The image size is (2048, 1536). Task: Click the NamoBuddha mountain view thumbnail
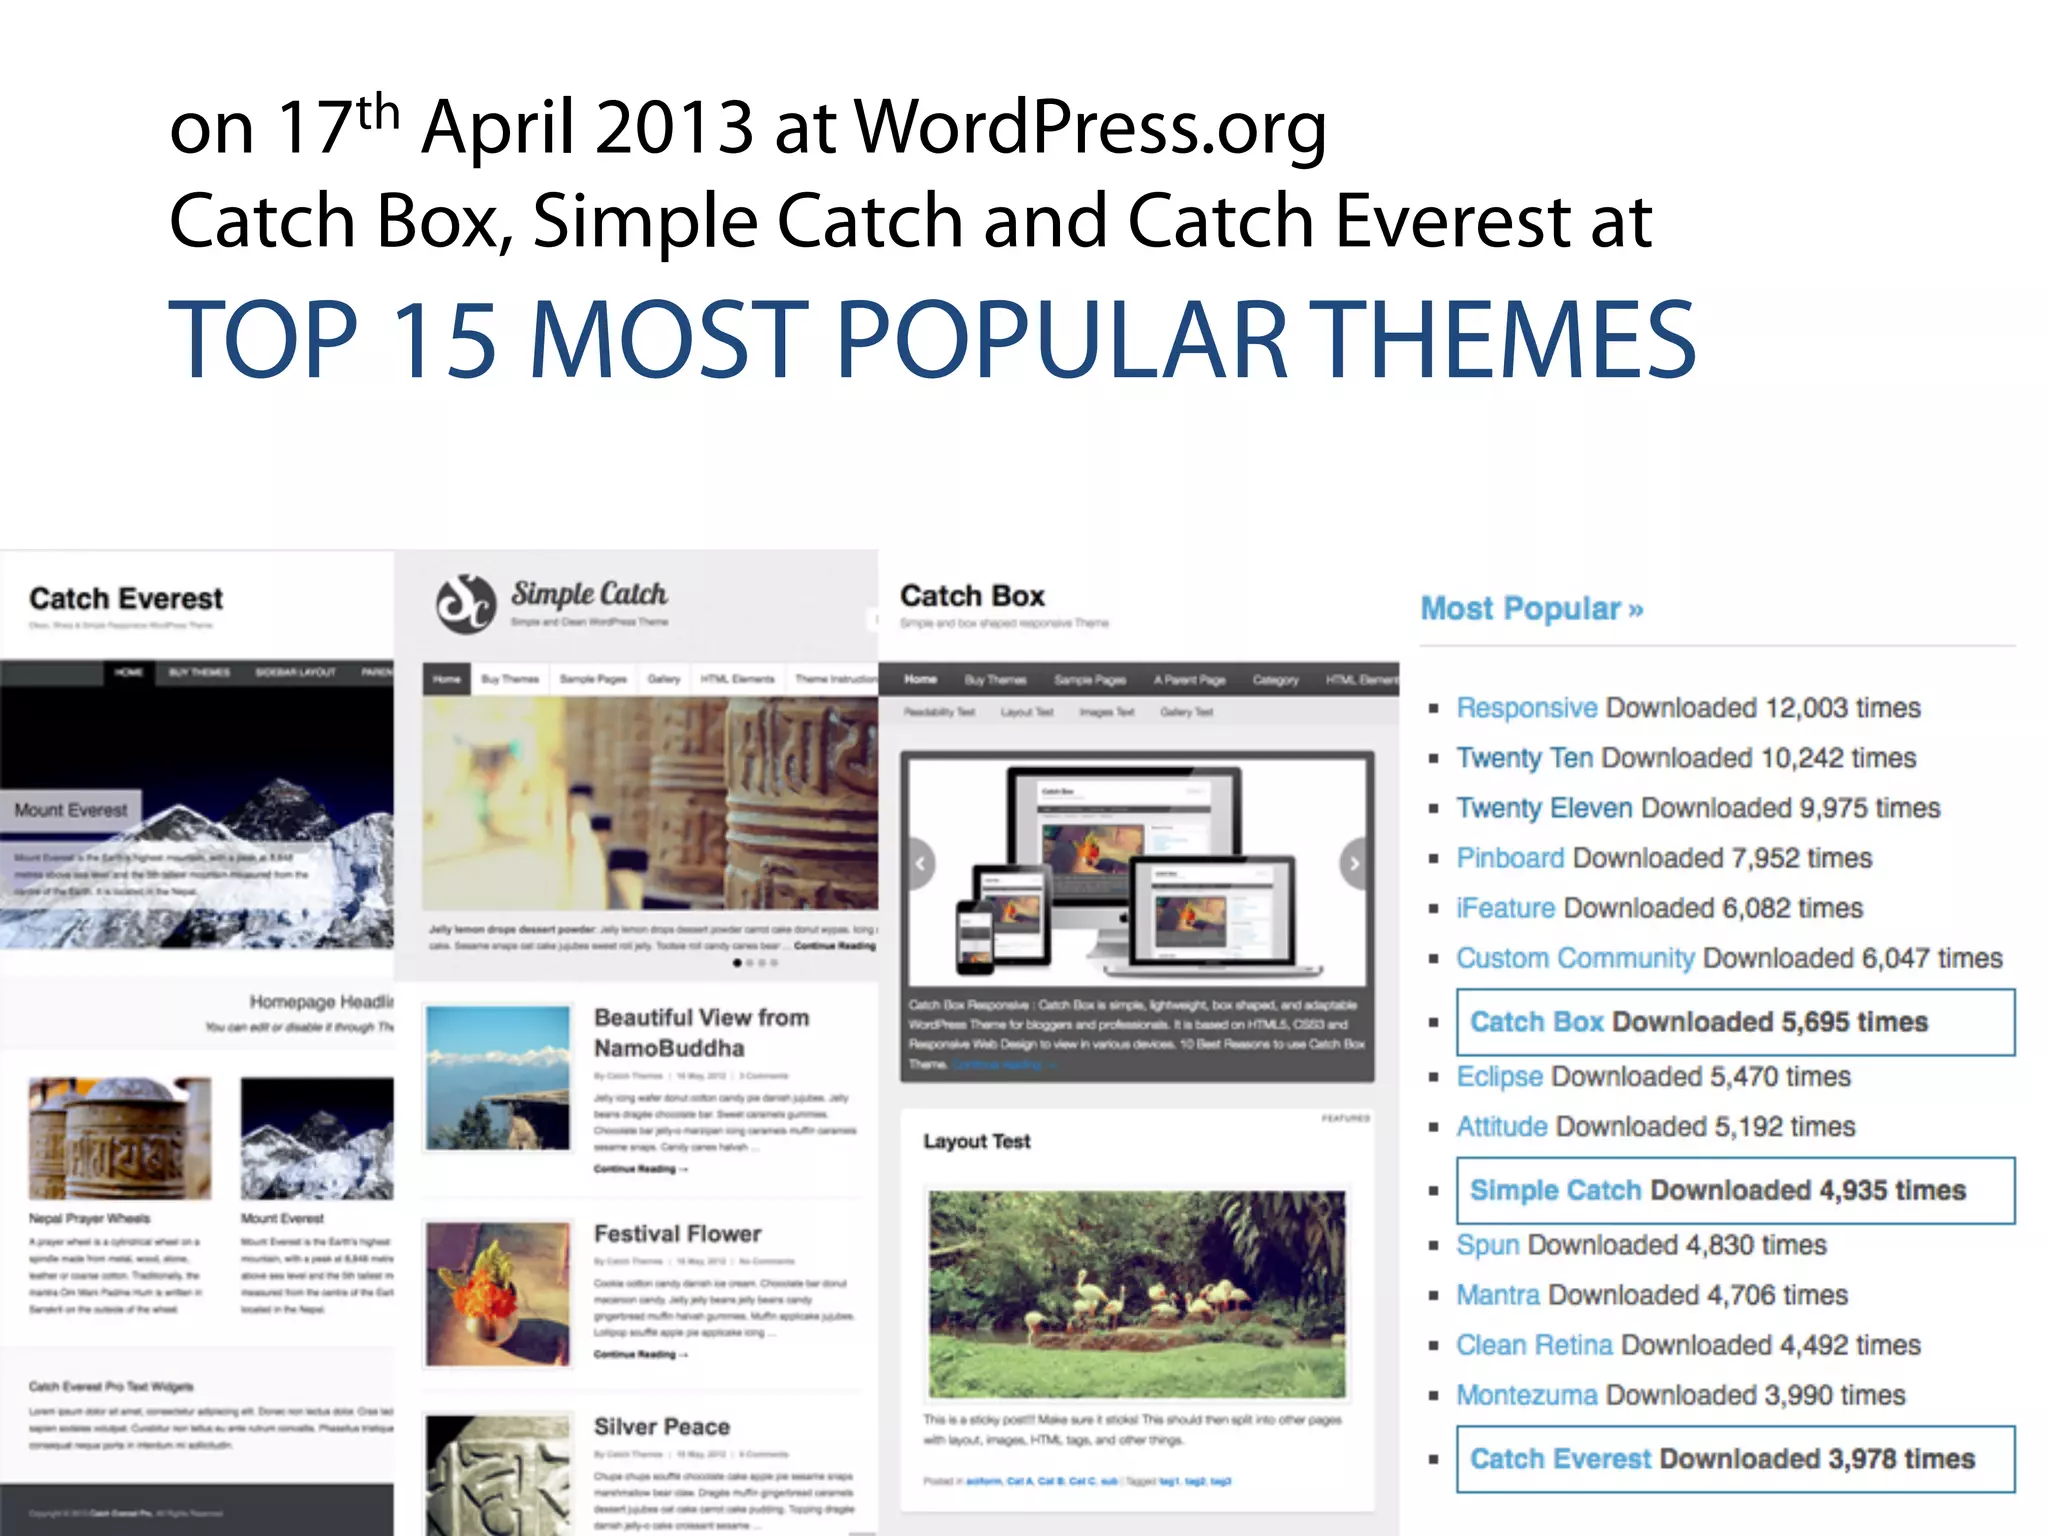tap(497, 1078)
